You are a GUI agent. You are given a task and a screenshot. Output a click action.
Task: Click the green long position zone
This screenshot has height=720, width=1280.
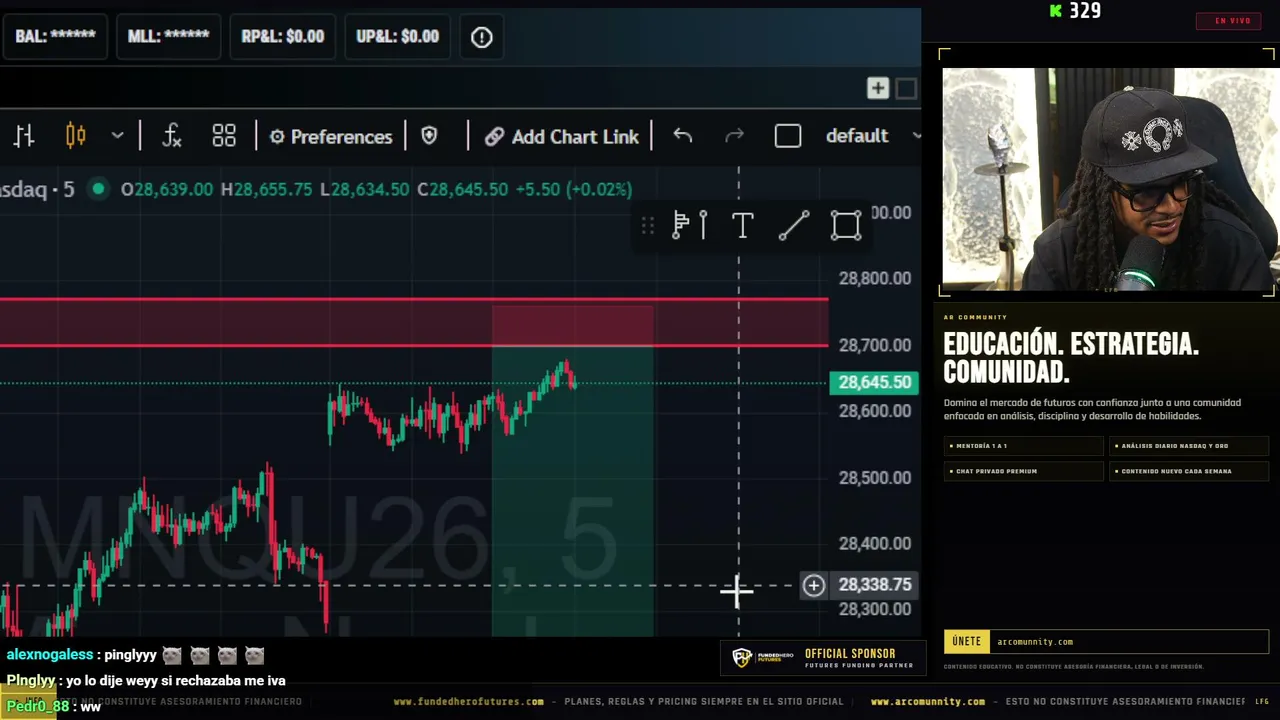[x=572, y=490]
